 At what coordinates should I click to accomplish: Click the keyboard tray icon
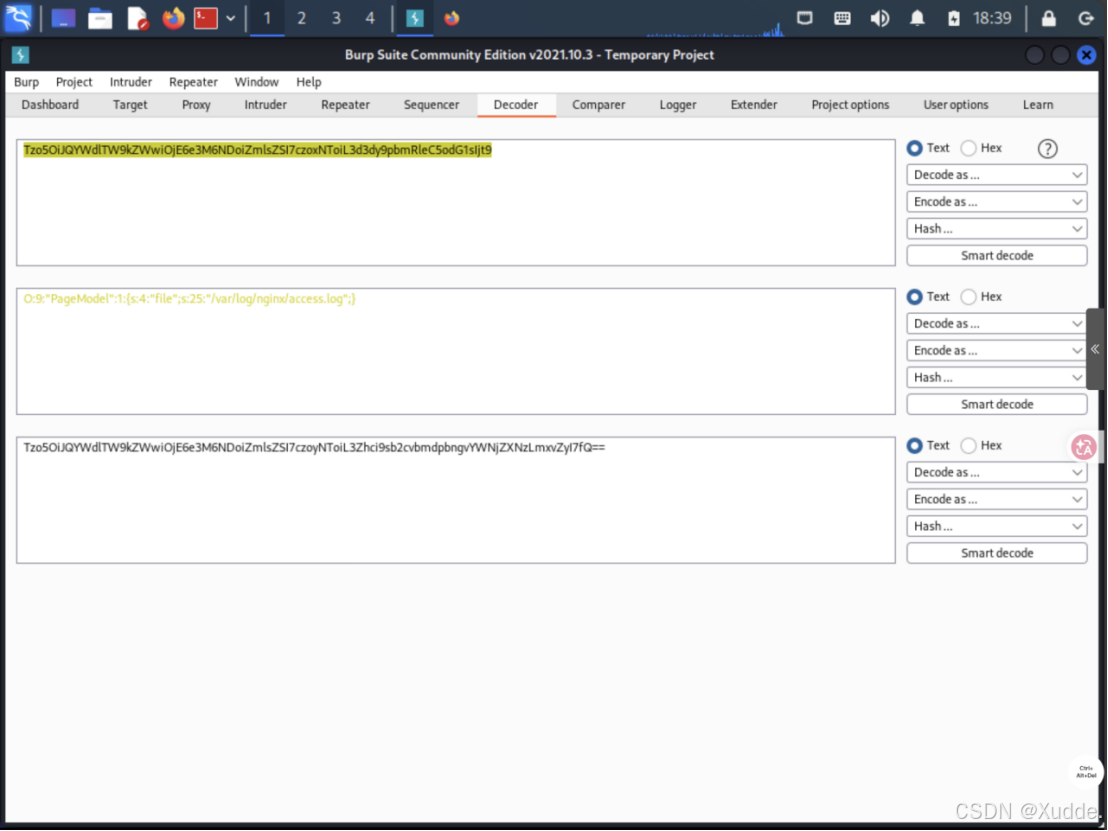coord(842,18)
